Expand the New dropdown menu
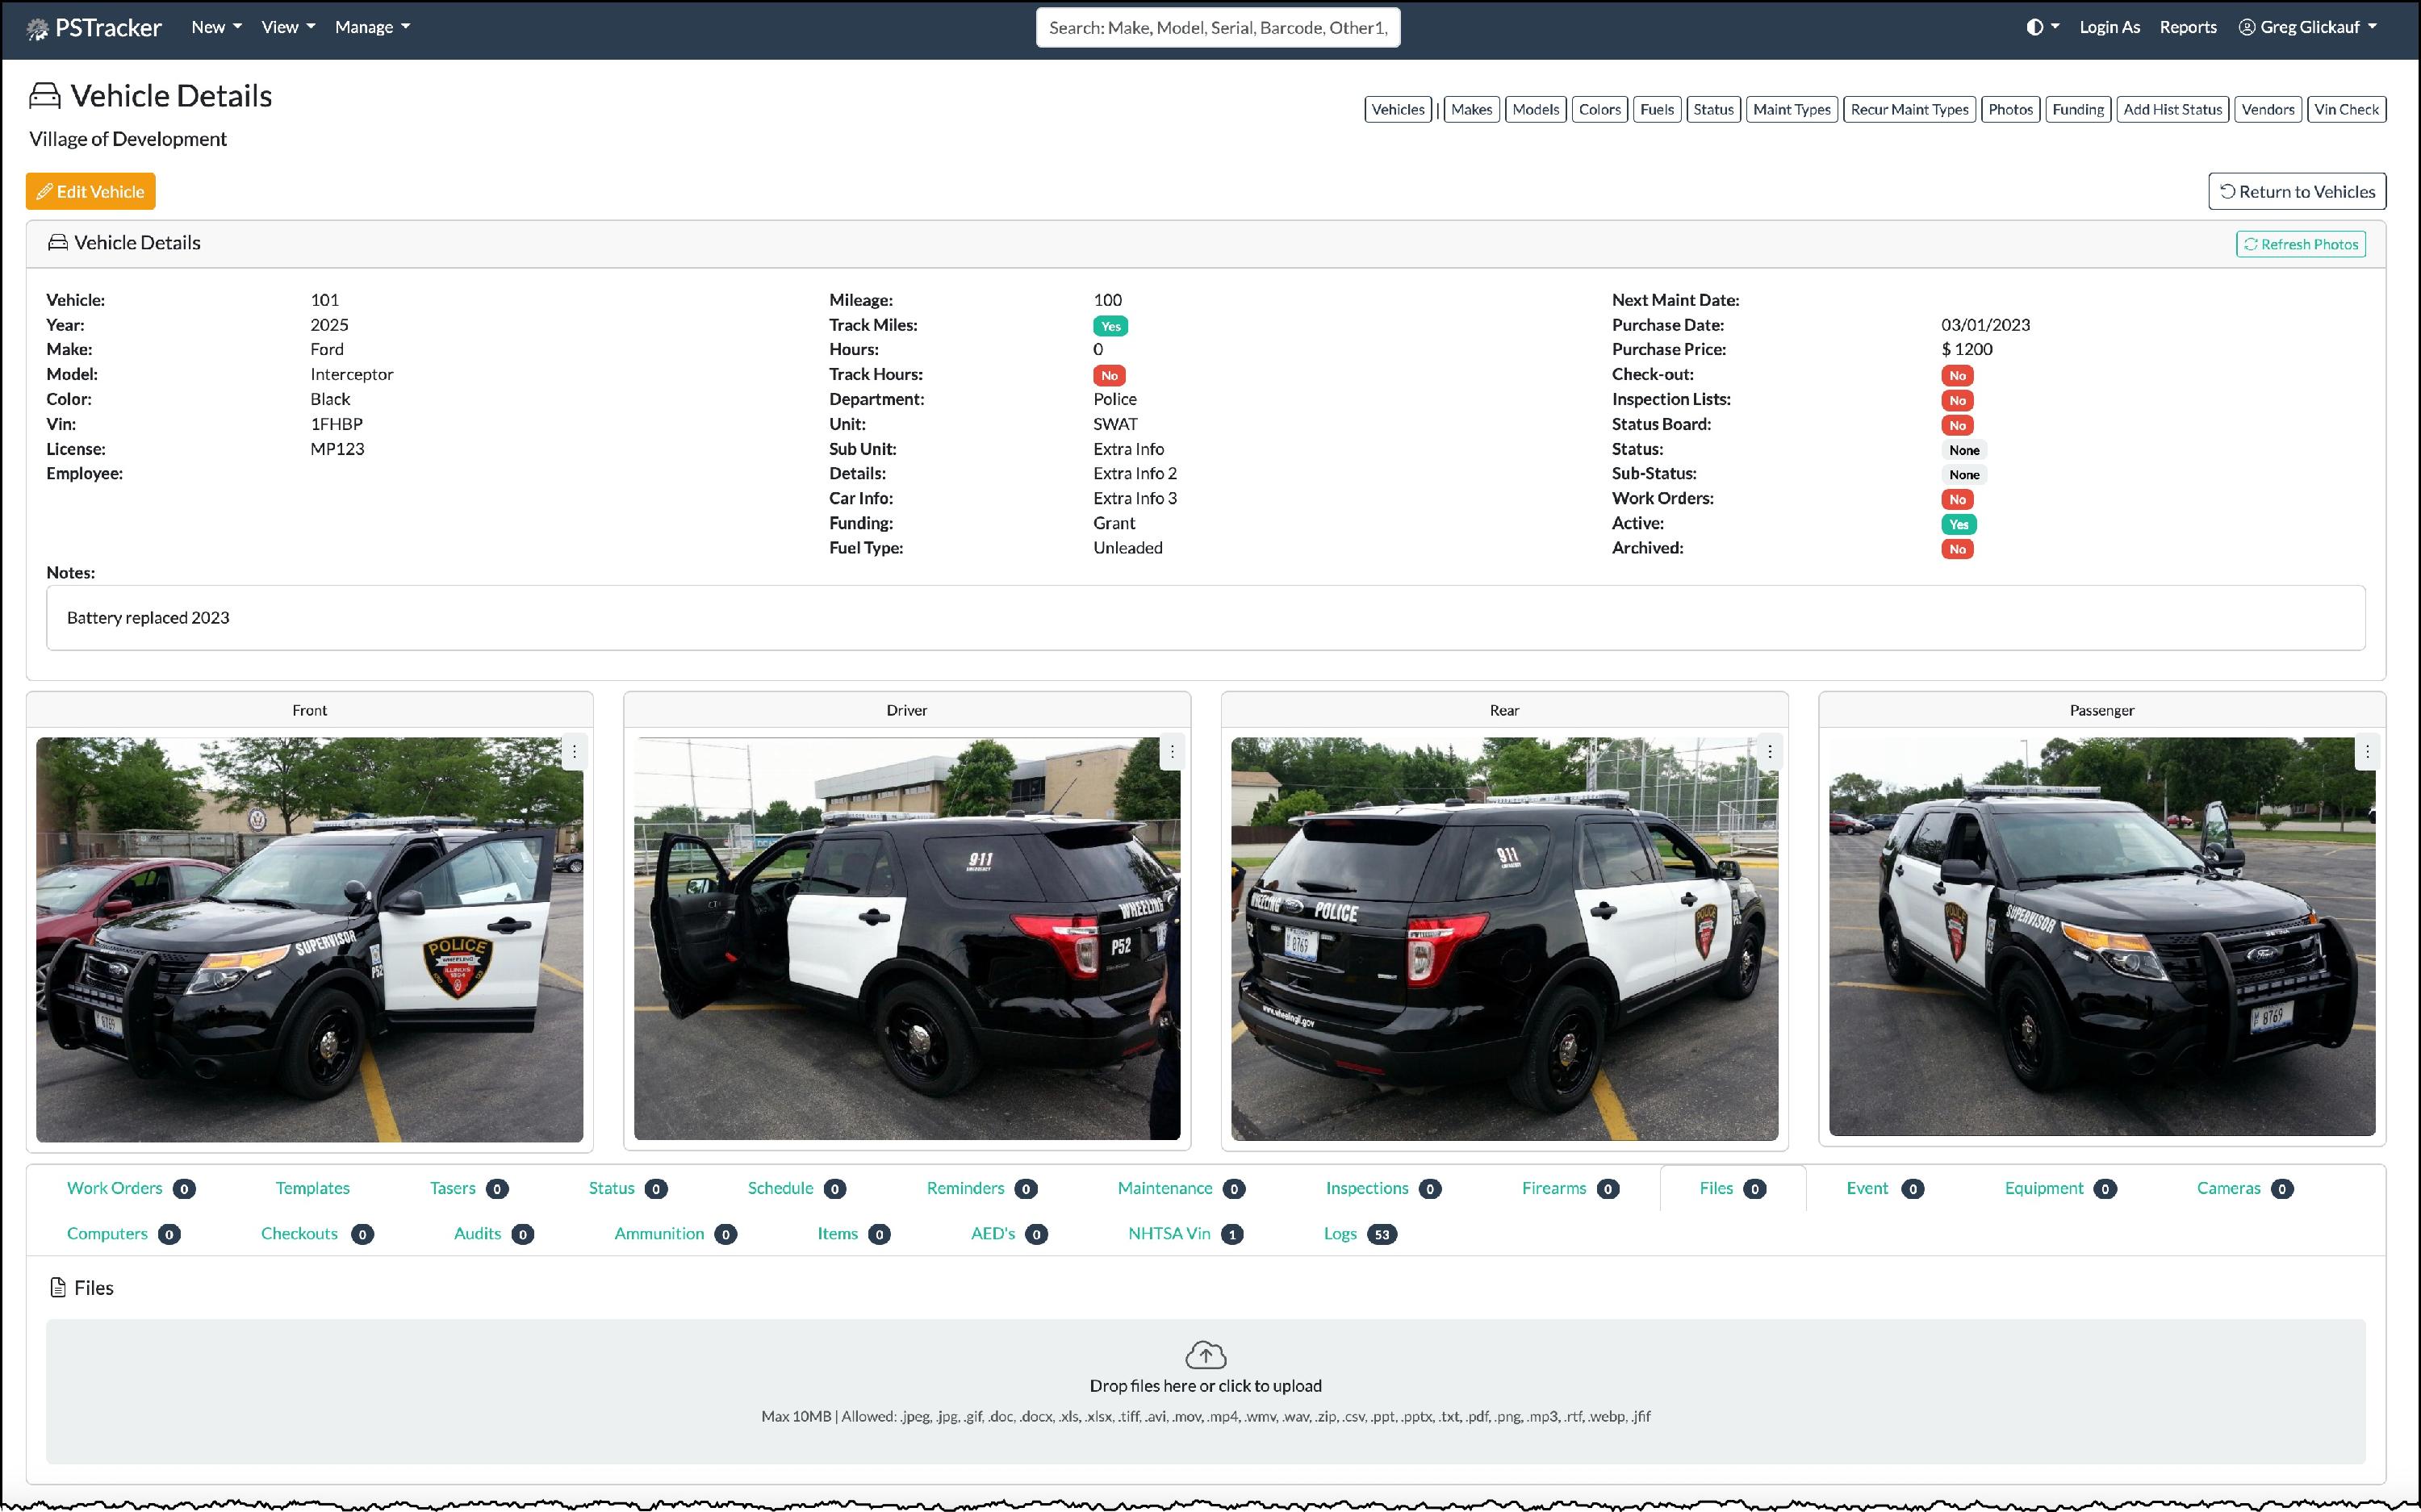The image size is (2421, 1512). click(216, 27)
